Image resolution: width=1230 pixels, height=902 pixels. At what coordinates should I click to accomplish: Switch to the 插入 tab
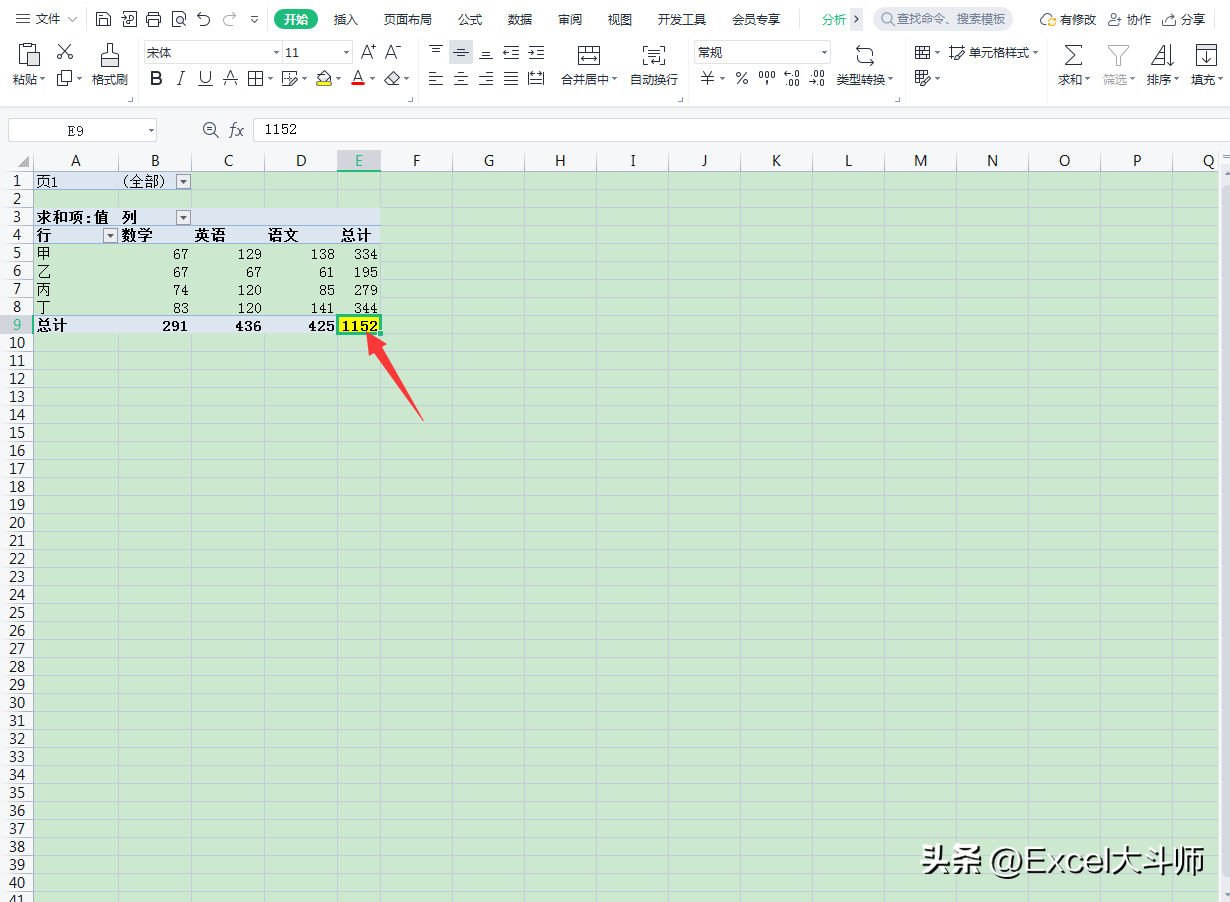click(346, 19)
